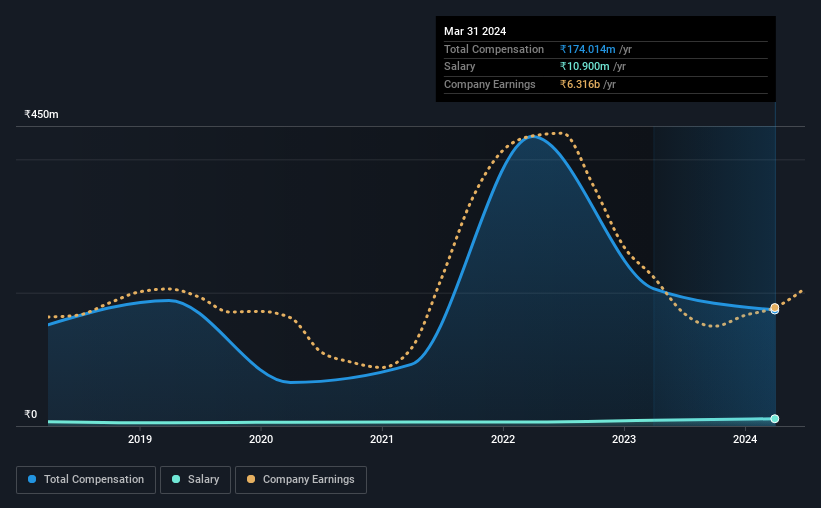Click the orange Company Earnings data point marker
The image size is (821, 508).
(x=774, y=307)
